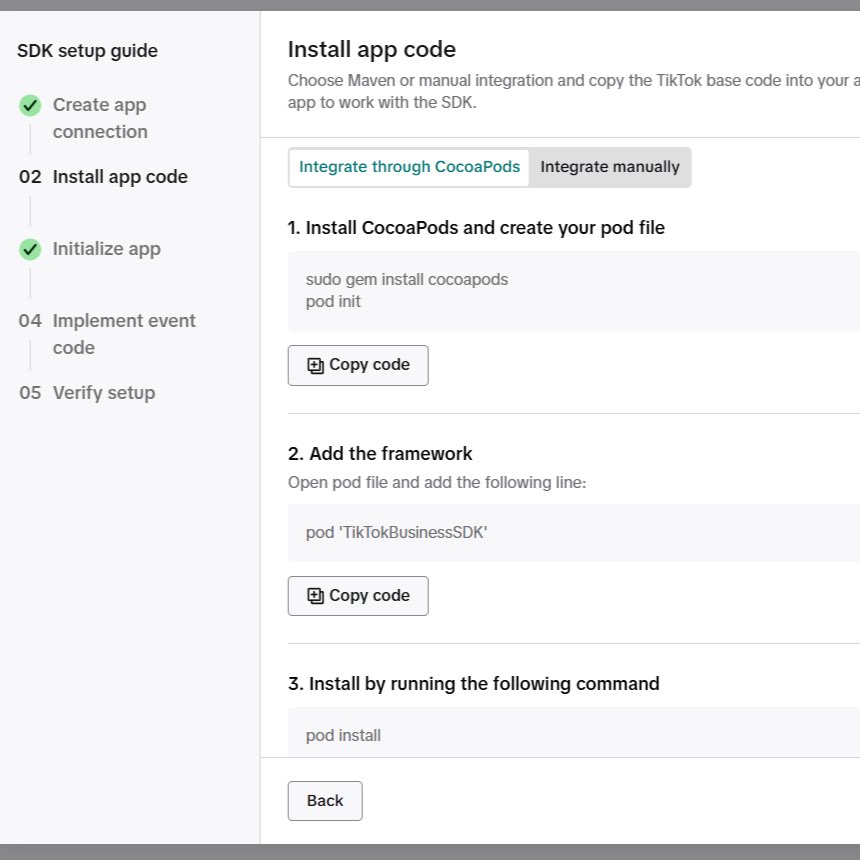Go back with the Back button
Screen dimensions: 860x860
tap(325, 801)
